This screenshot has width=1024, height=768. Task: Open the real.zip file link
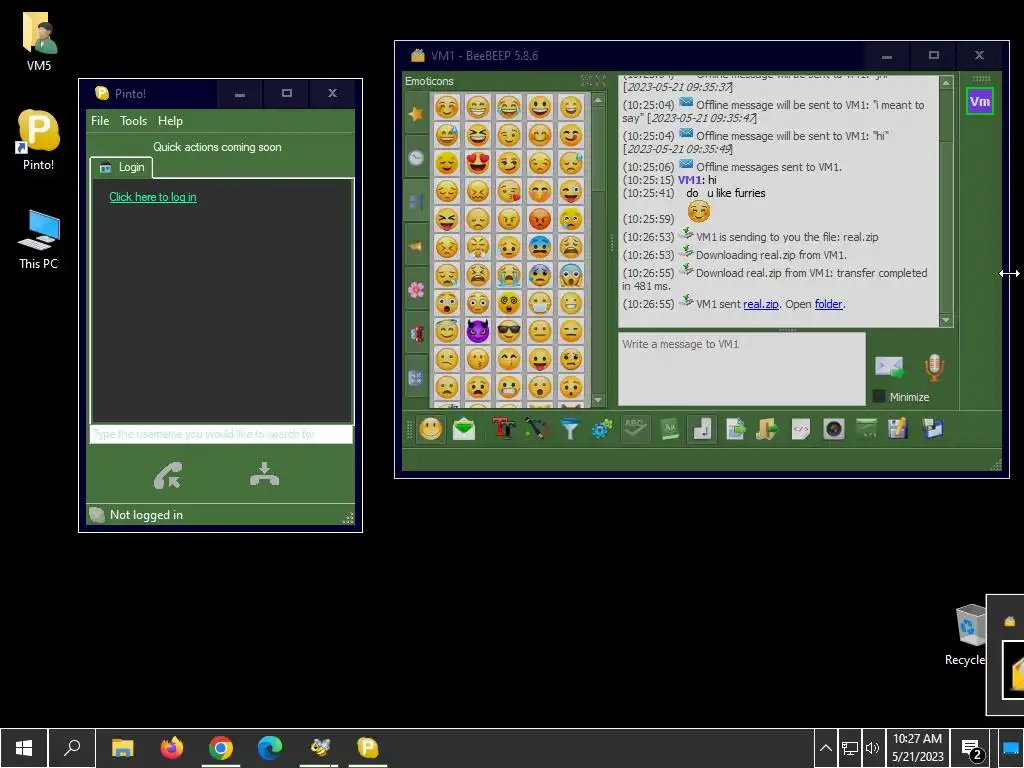pyautogui.click(x=761, y=304)
